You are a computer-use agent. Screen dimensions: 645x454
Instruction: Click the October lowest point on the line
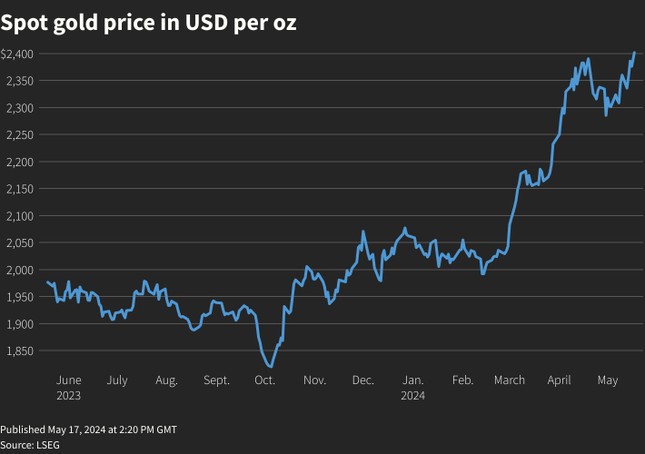[x=270, y=367]
